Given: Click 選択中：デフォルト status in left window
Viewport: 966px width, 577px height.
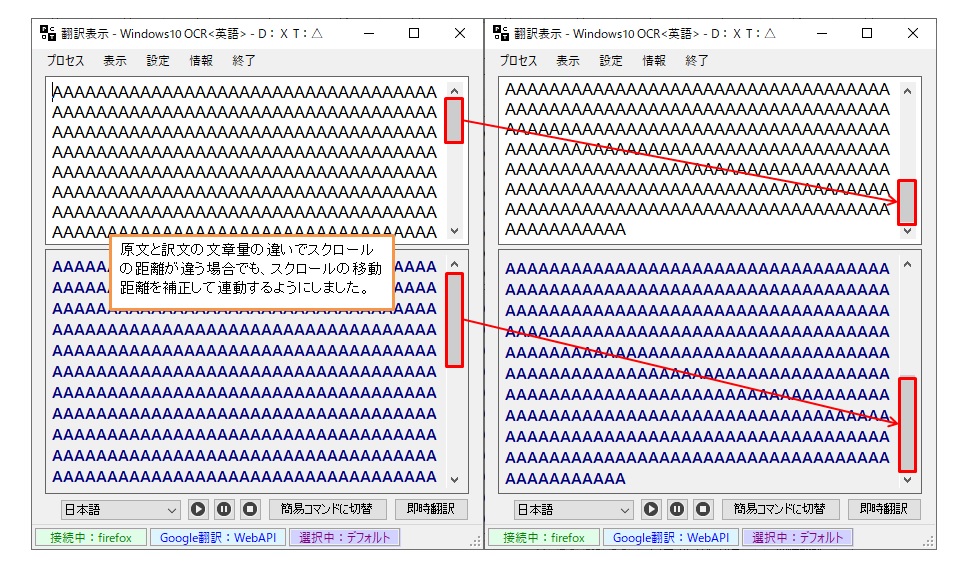Looking at the screenshot, I should pyautogui.click(x=344, y=538).
